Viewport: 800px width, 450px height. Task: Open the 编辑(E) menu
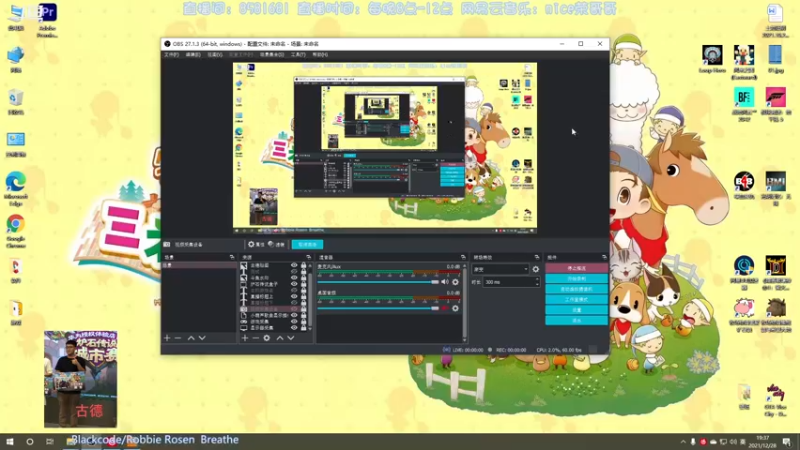(193, 55)
